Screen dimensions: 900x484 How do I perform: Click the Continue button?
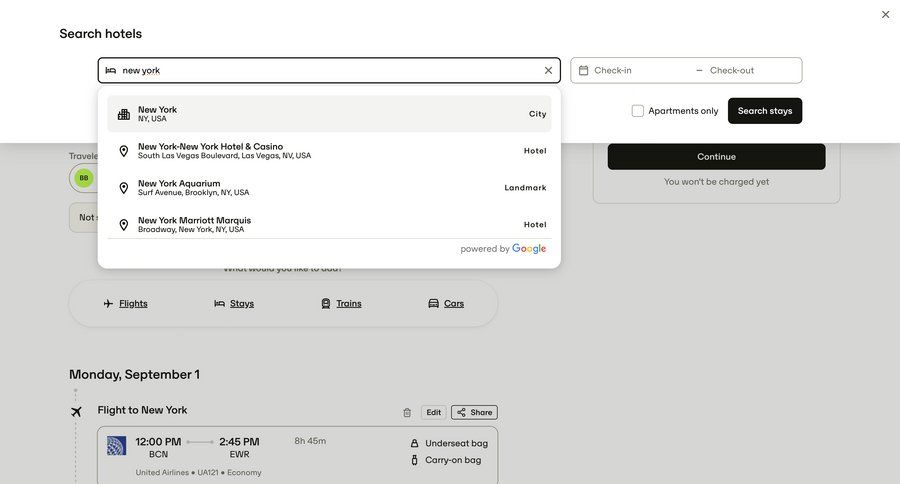click(x=716, y=157)
